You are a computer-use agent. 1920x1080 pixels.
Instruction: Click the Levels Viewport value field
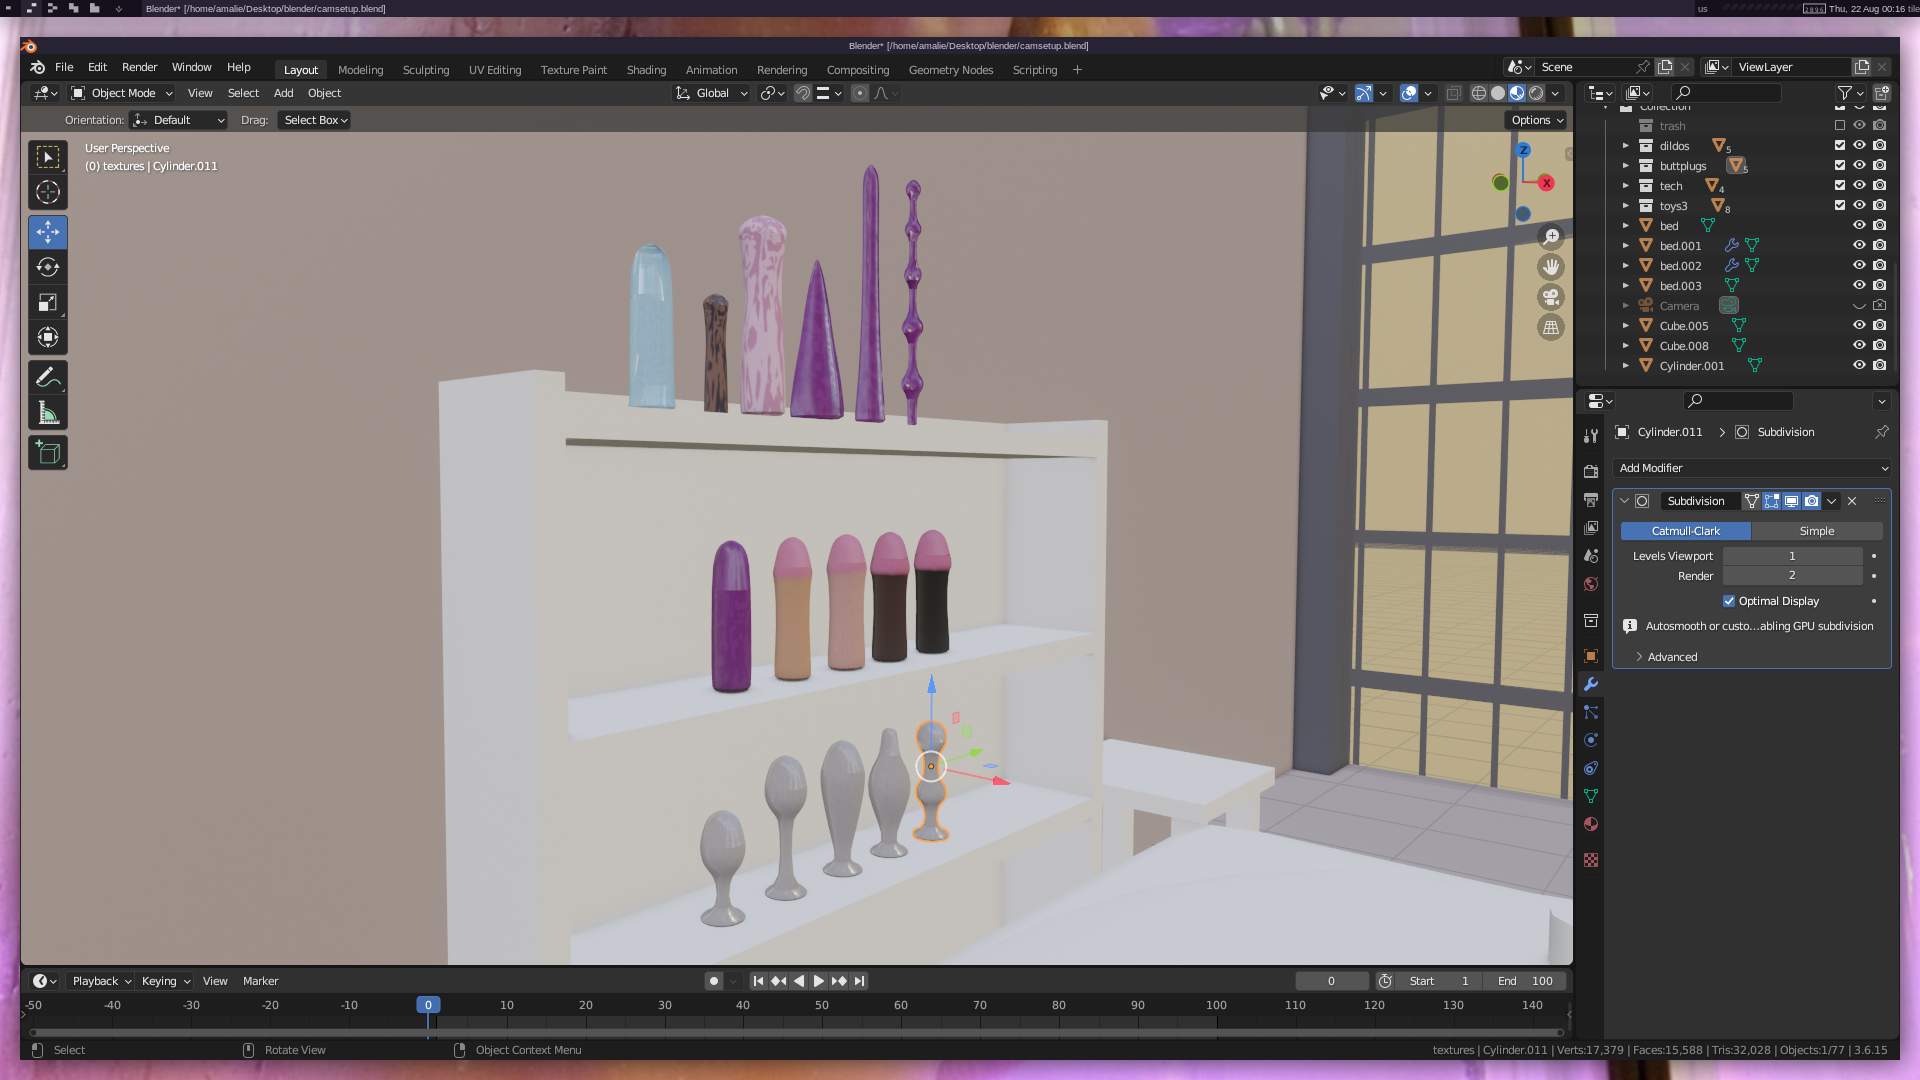tap(1791, 556)
